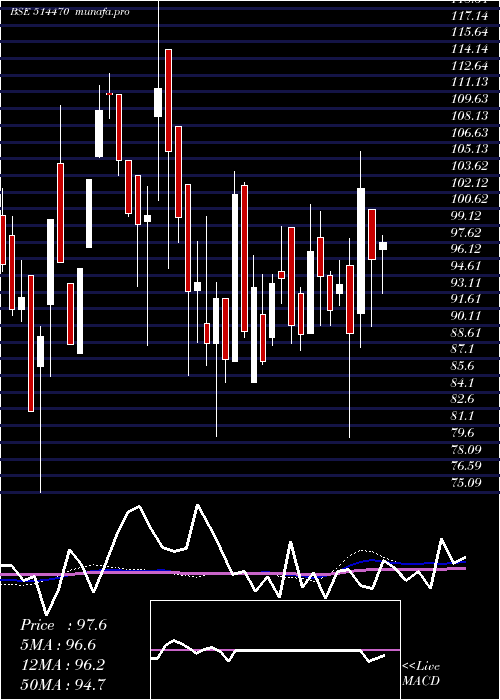Click the <<Live MACD label

(x=421, y=673)
